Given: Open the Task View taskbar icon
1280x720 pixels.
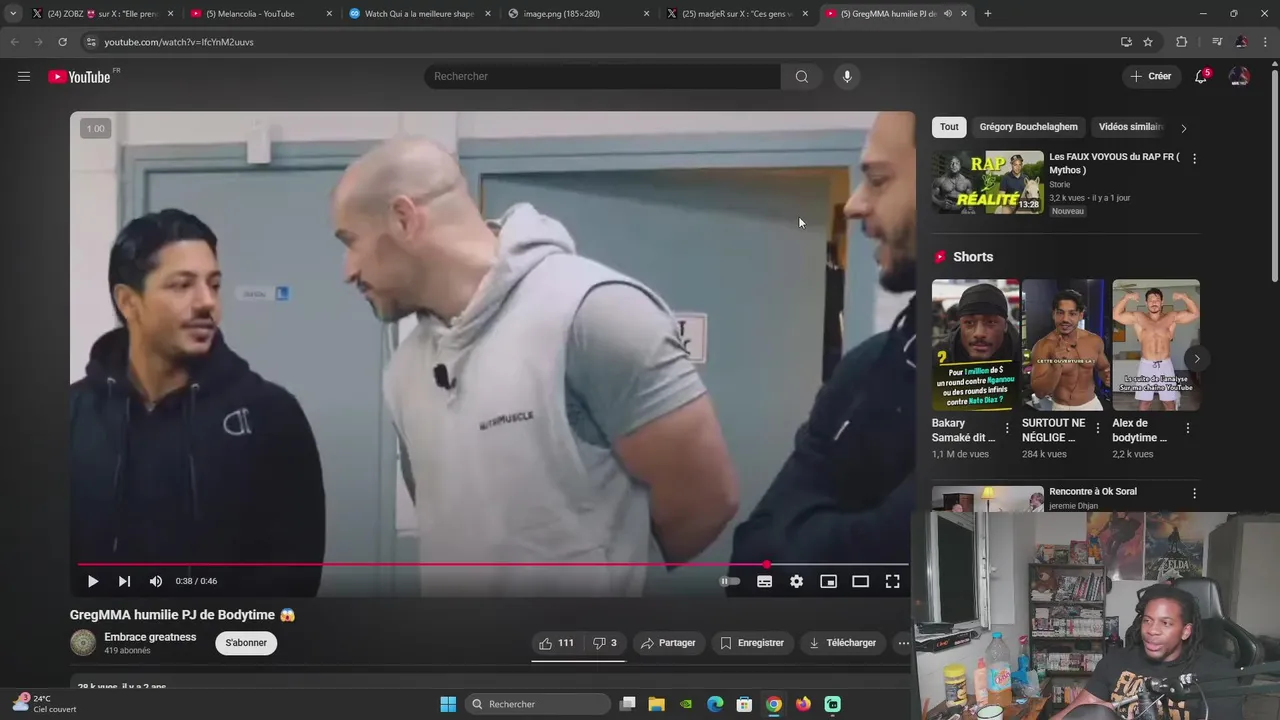Looking at the screenshot, I should 627,704.
